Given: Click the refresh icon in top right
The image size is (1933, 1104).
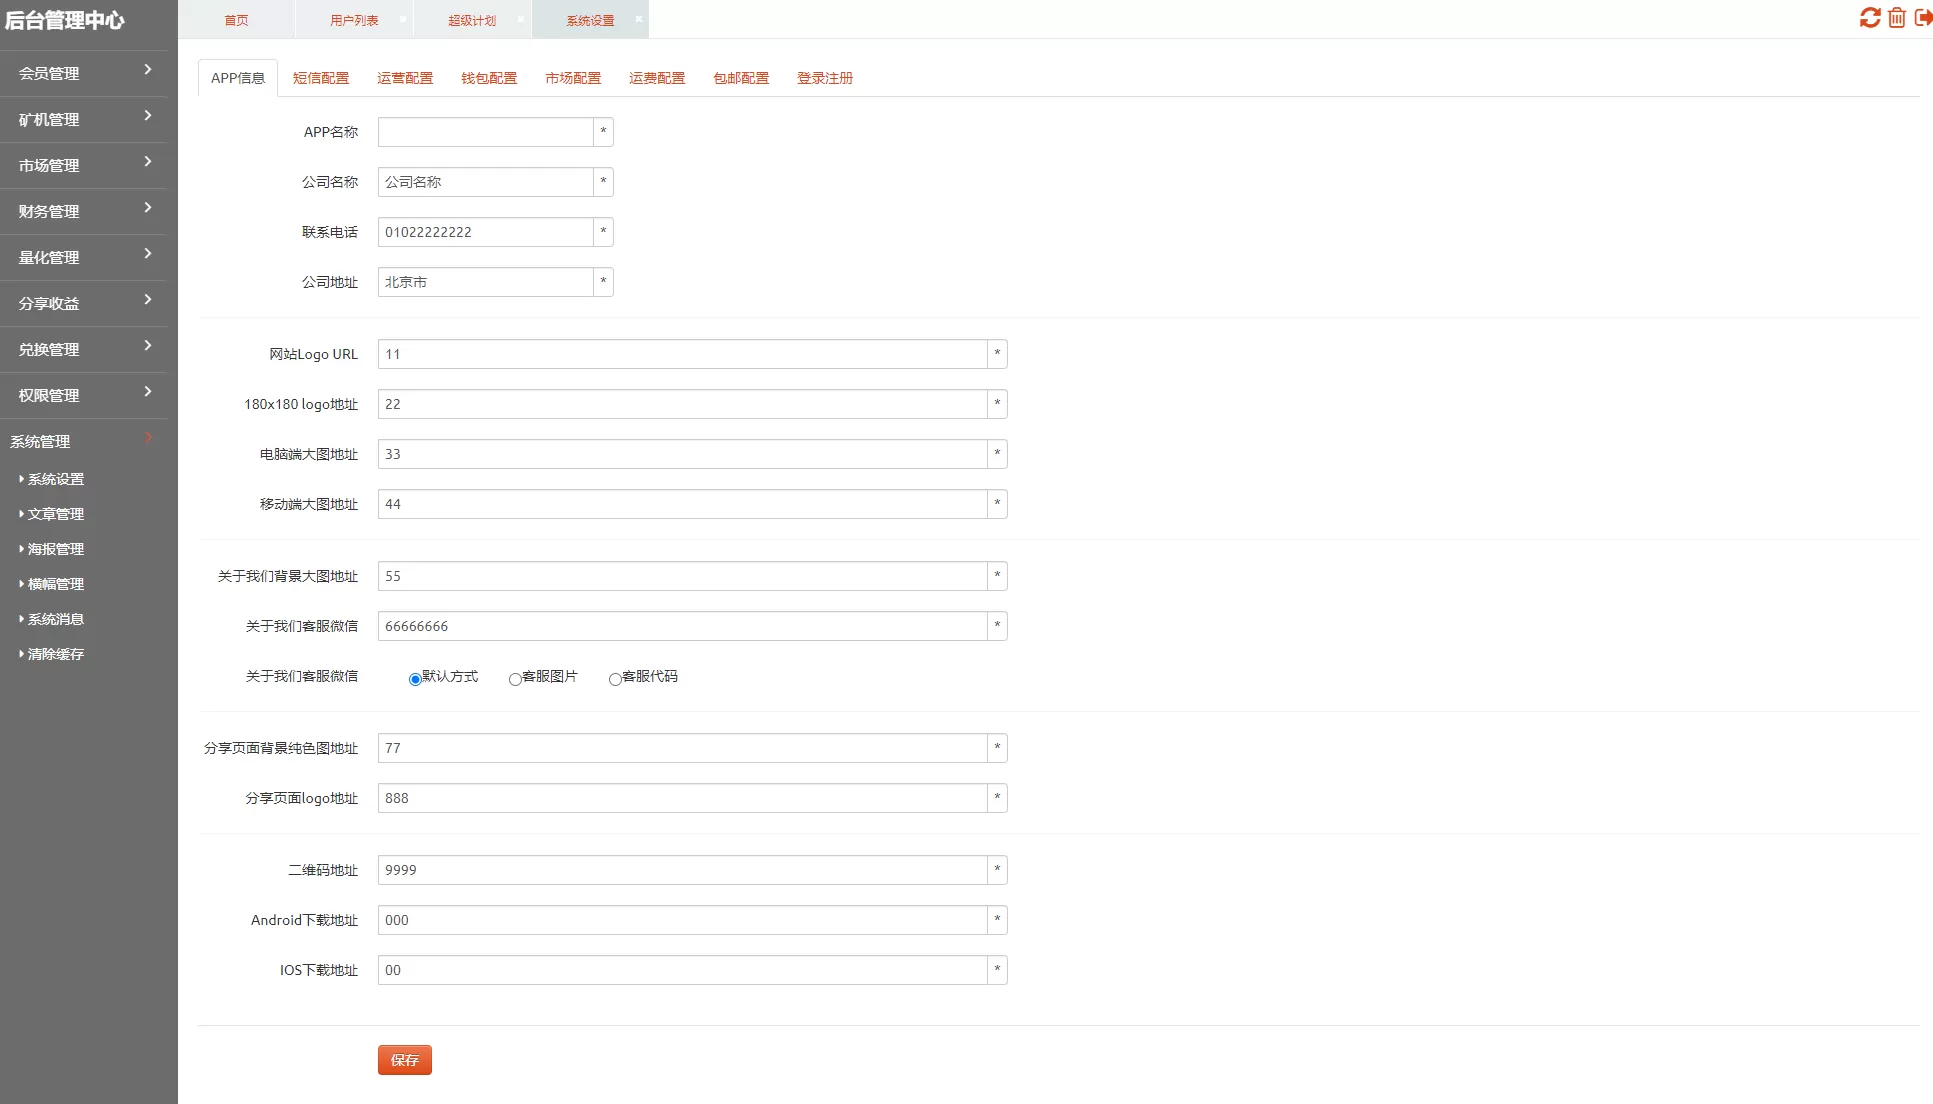Looking at the screenshot, I should 1869,18.
